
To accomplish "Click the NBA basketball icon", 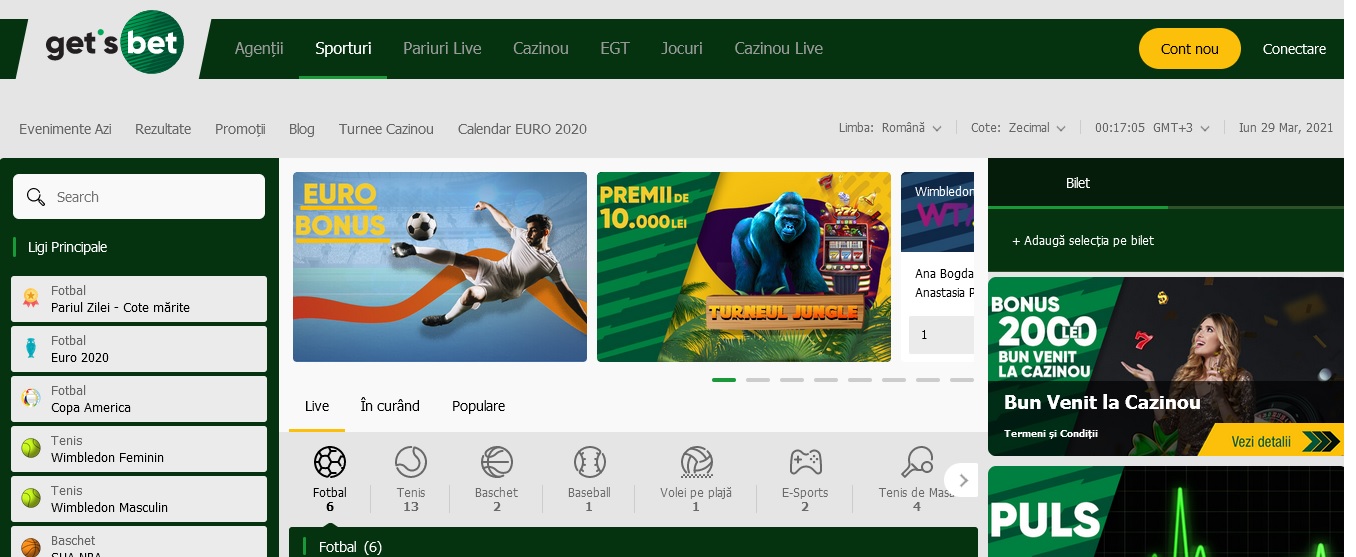I will 31,547.
